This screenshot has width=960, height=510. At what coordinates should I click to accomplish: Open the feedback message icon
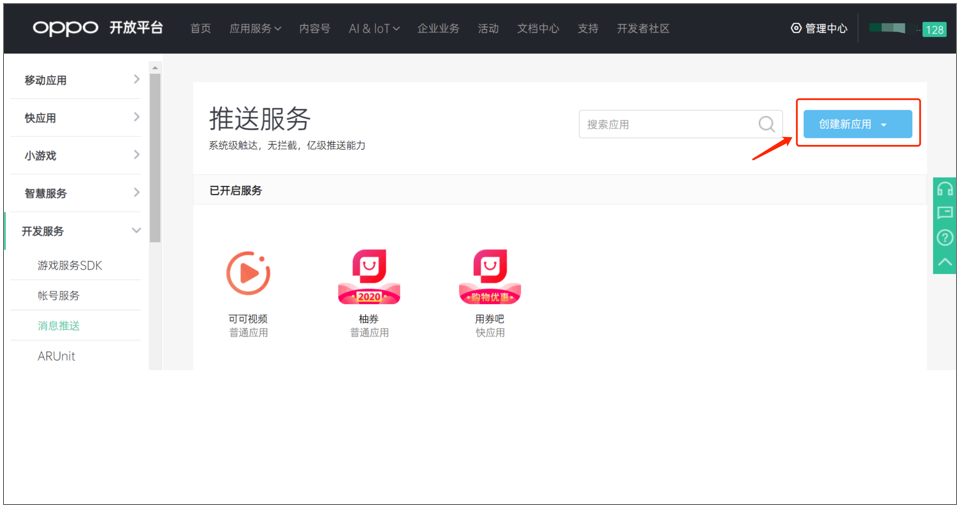pyautogui.click(x=944, y=213)
